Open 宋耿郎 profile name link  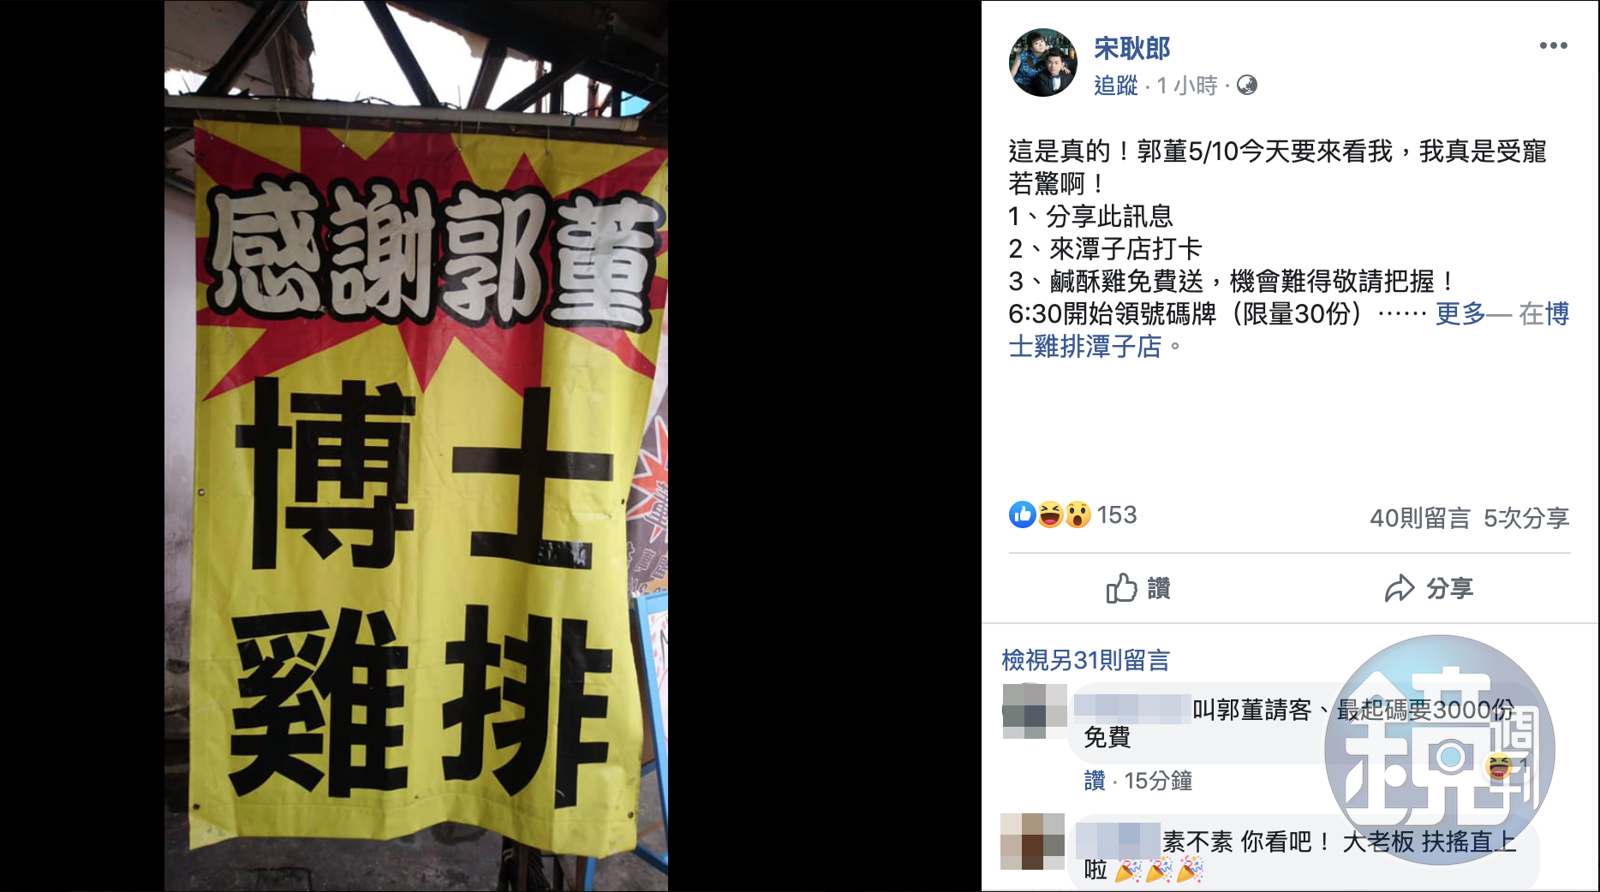point(1131,48)
